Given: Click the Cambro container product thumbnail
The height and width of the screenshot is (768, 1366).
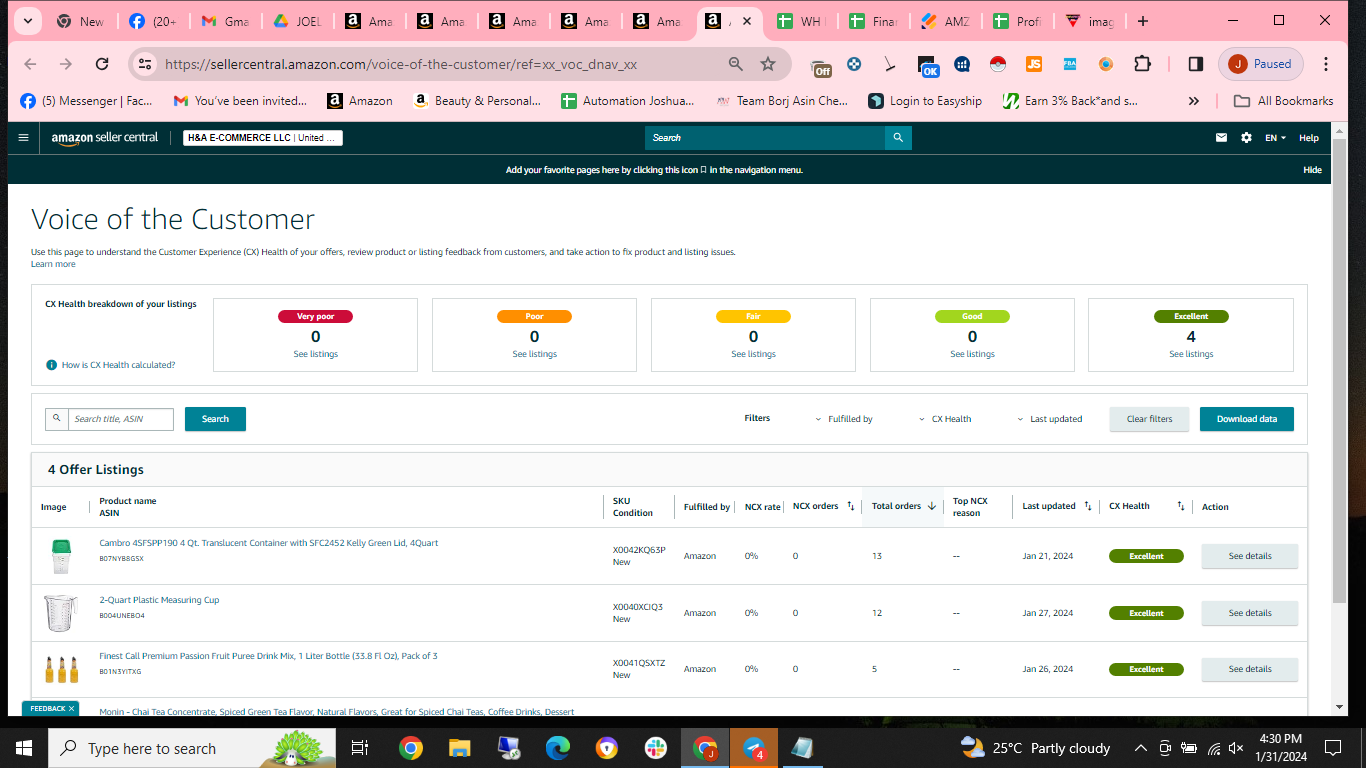Looking at the screenshot, I should (x=61, y=556).
